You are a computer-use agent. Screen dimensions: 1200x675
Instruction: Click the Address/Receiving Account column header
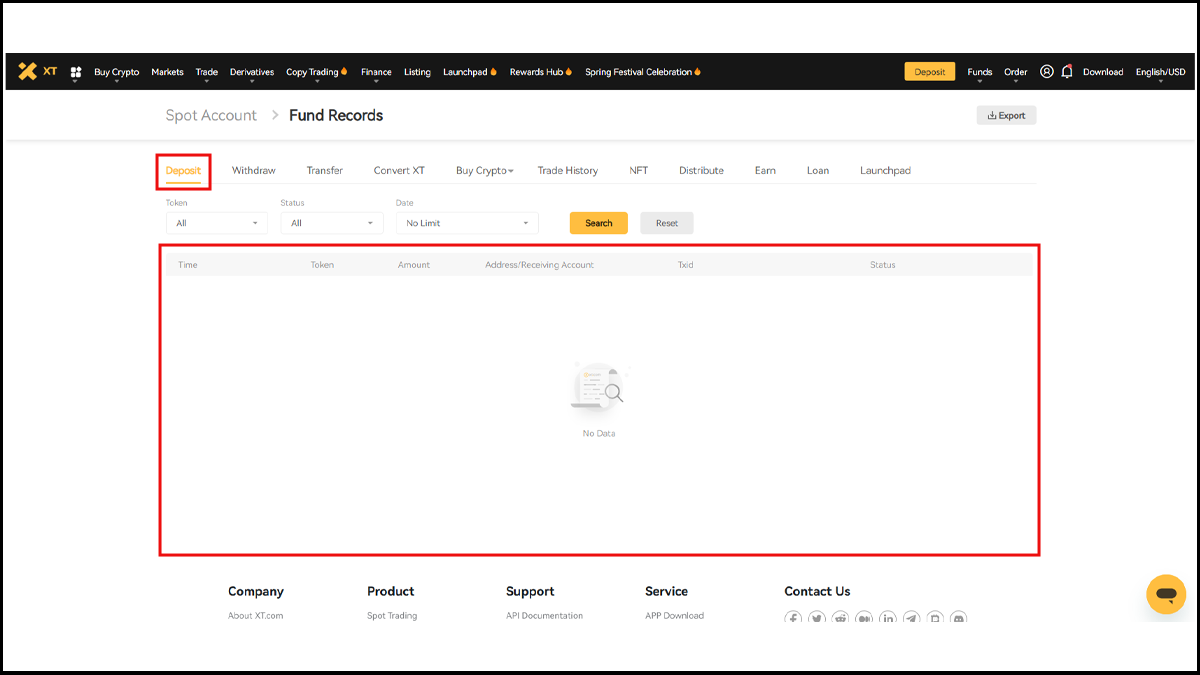540,265
